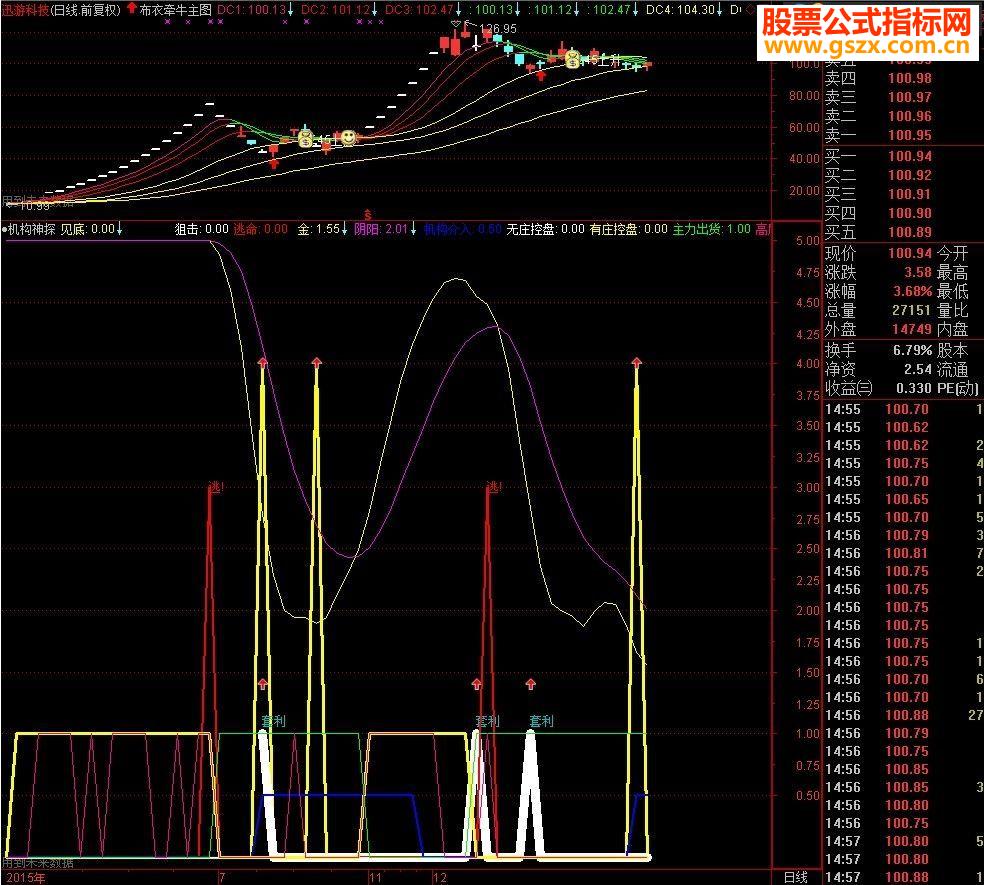Image resolution: width=984 pixels, height=885 pixels.
Task: Click the 10.99 low price label
Action: click(x=35, y=206)
